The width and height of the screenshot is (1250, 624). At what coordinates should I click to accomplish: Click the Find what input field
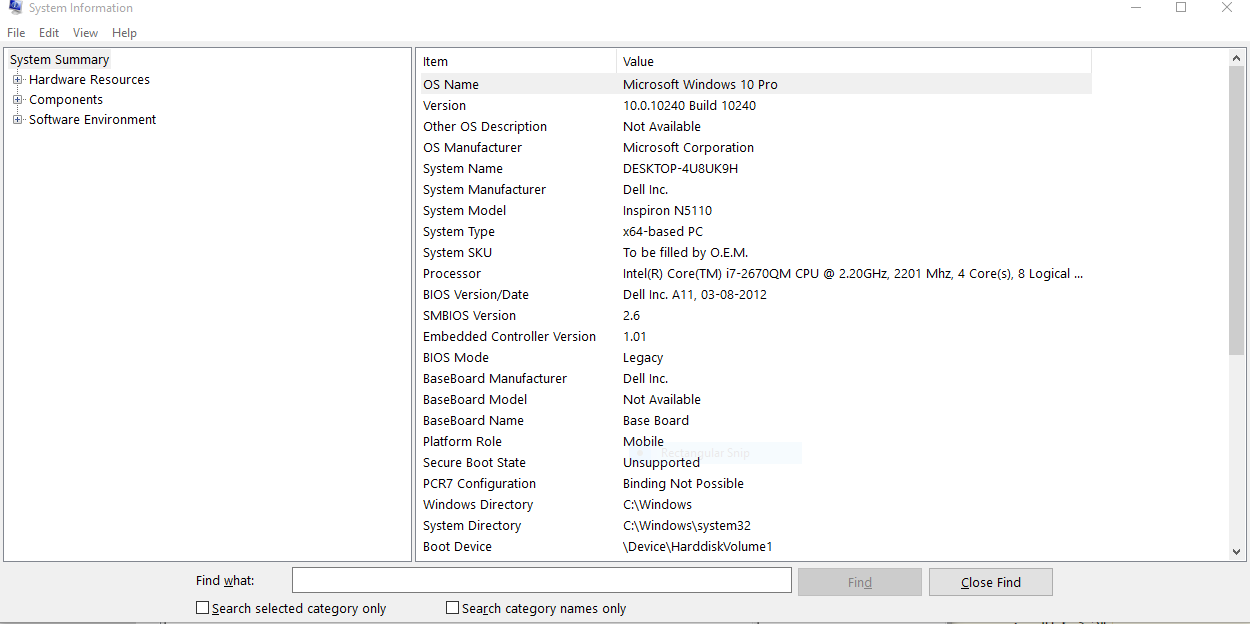[x=542, y=581]
